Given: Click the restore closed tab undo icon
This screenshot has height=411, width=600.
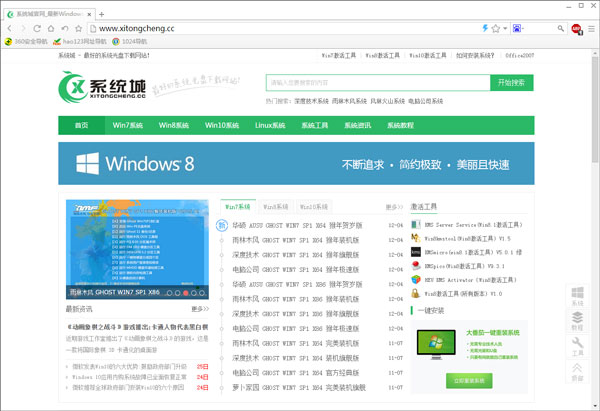Looking at the screenshot, I should [65, 28].
